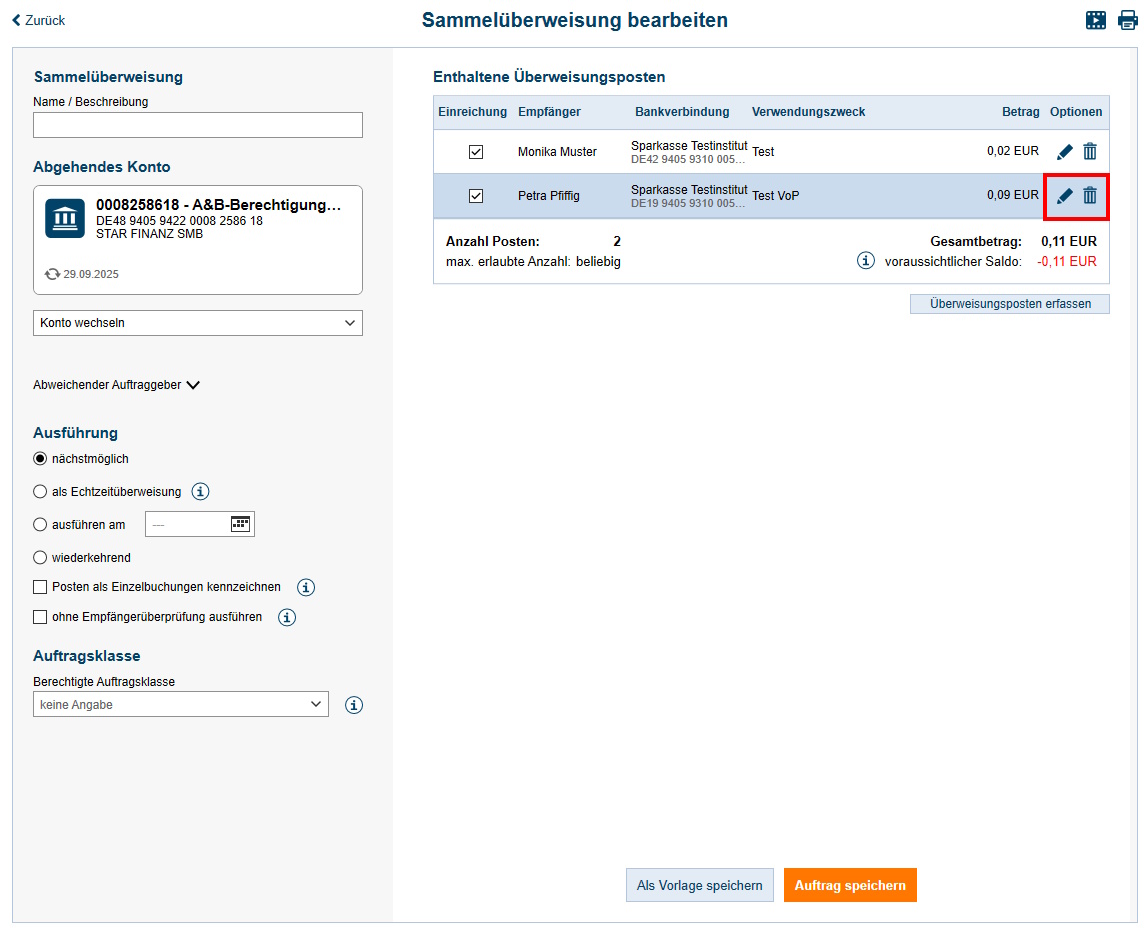1144x928 pixels.
Task: Open the Konto wechseln dropdown
Action: [197, 322]
